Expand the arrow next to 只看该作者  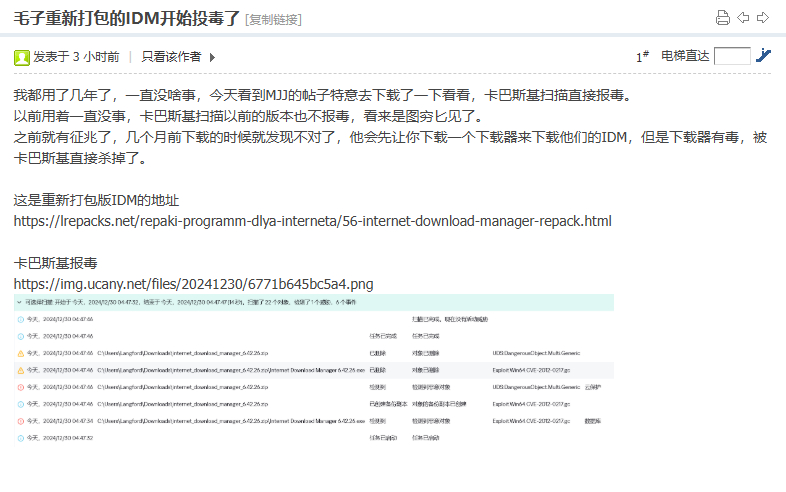pos(213,57)
